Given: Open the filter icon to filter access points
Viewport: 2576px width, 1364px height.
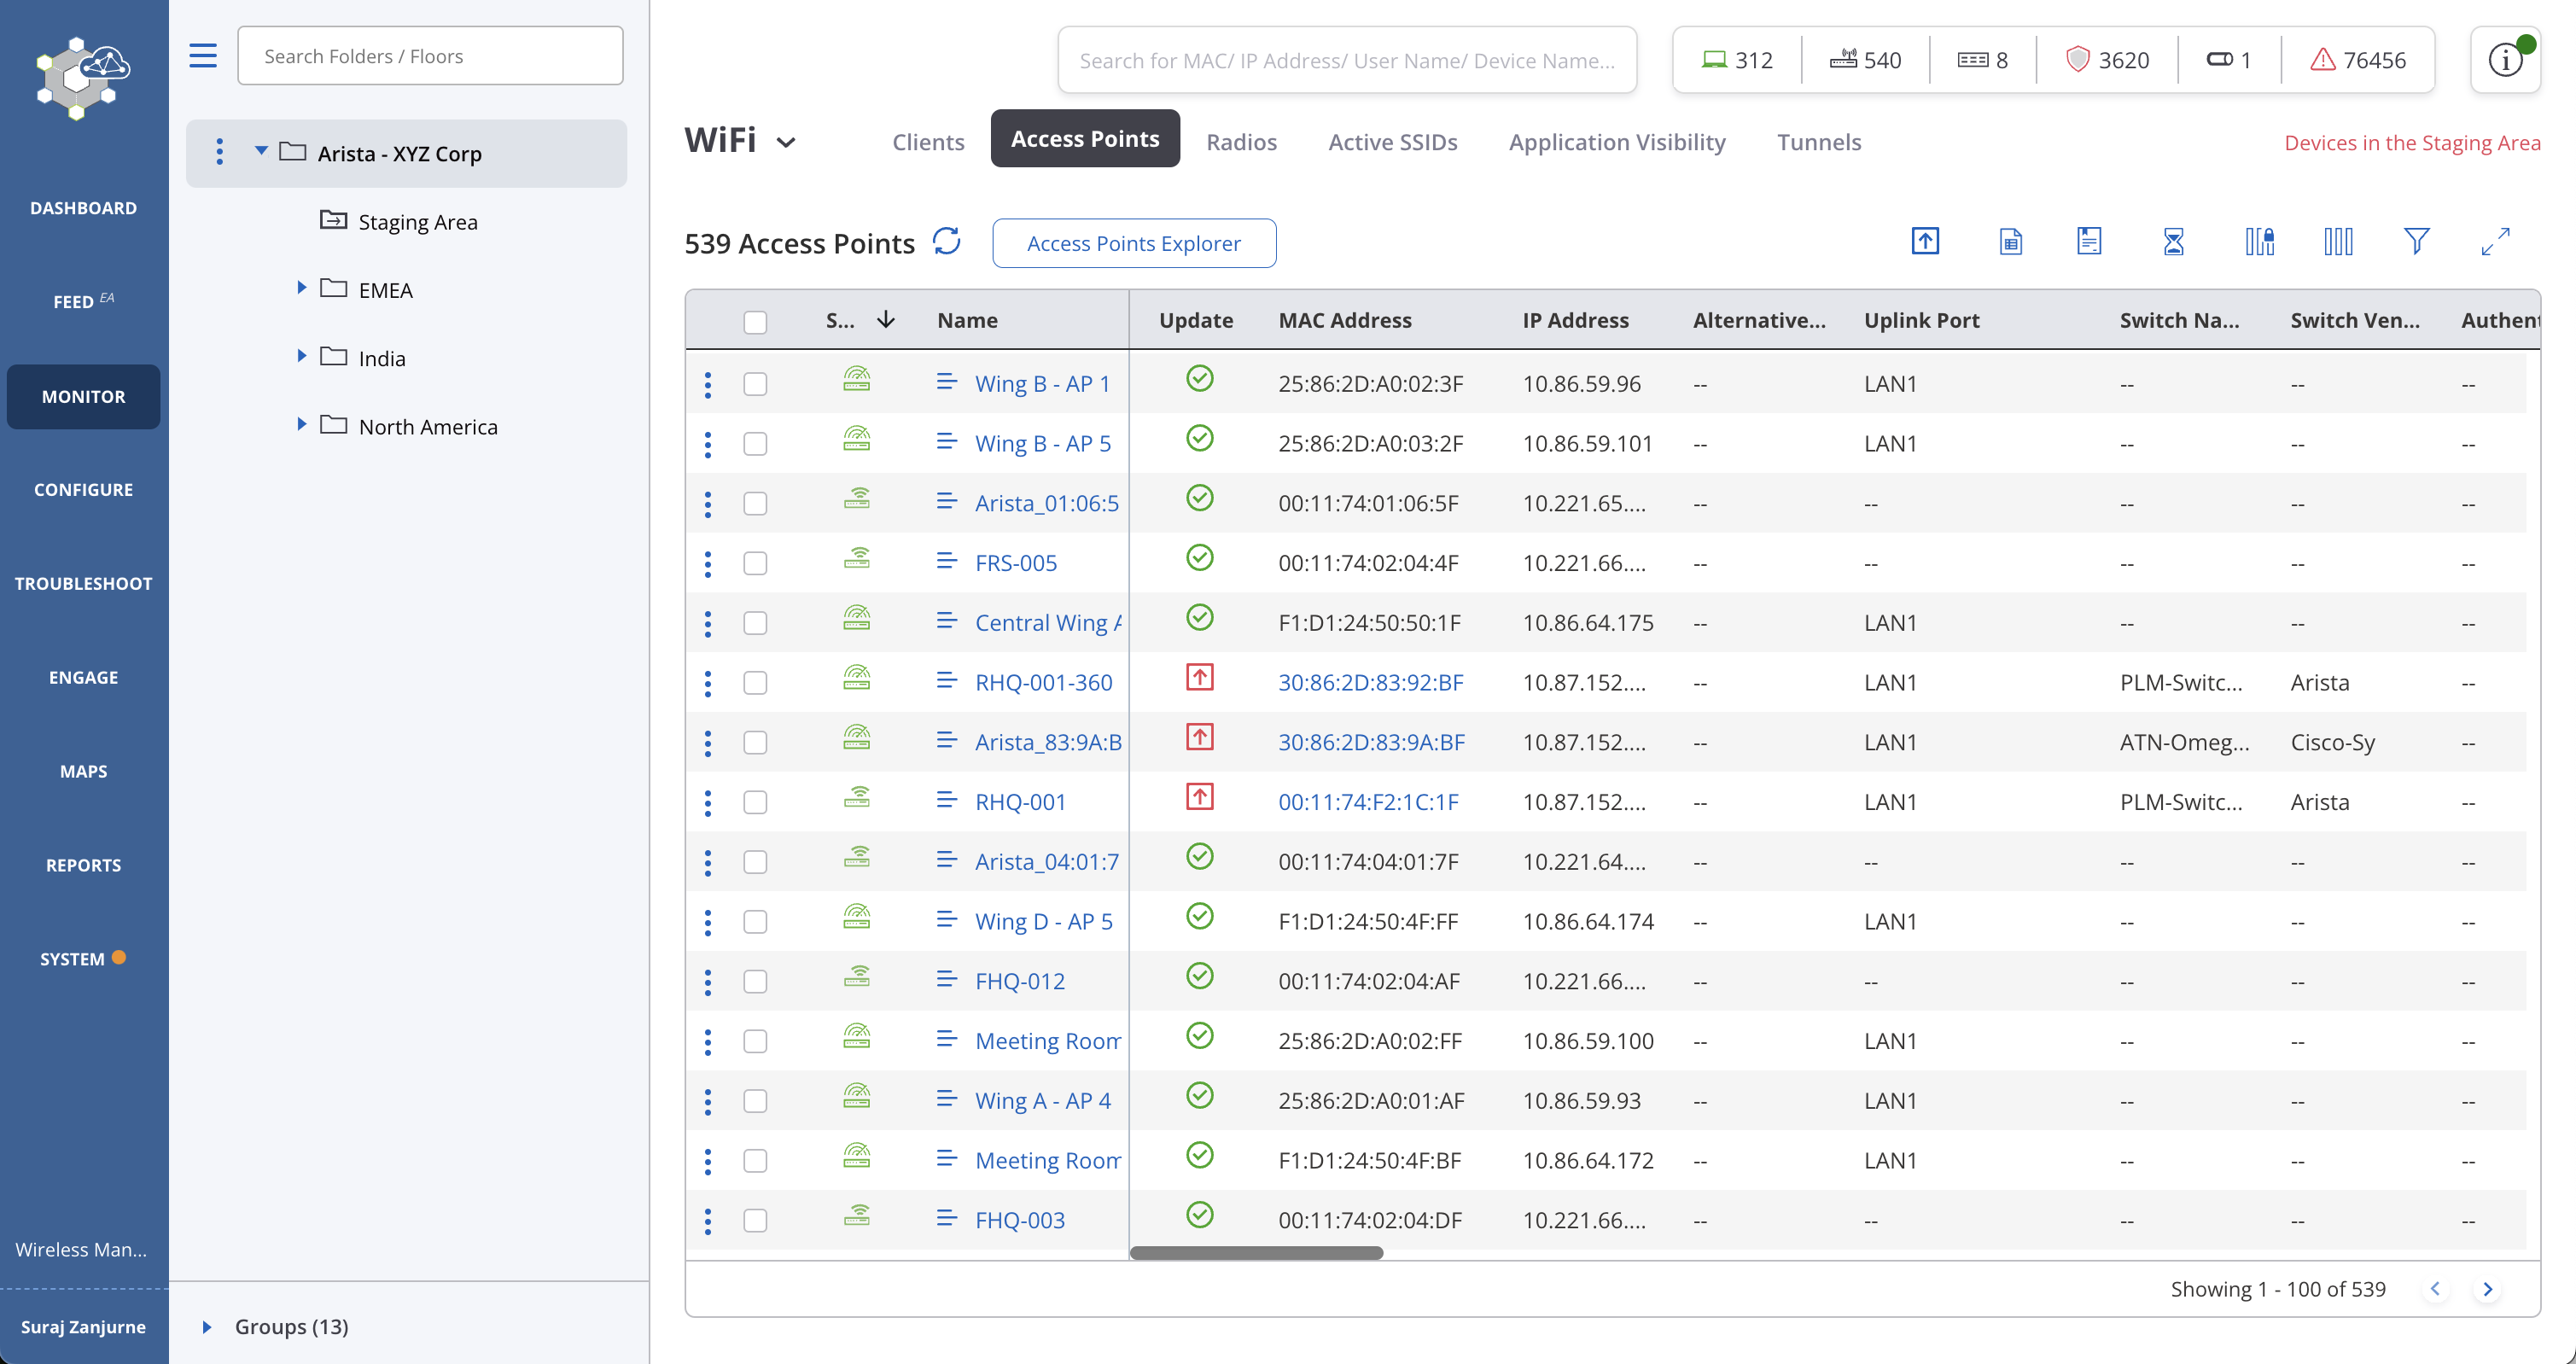Looking at the screenshot, I should 2416,241.
